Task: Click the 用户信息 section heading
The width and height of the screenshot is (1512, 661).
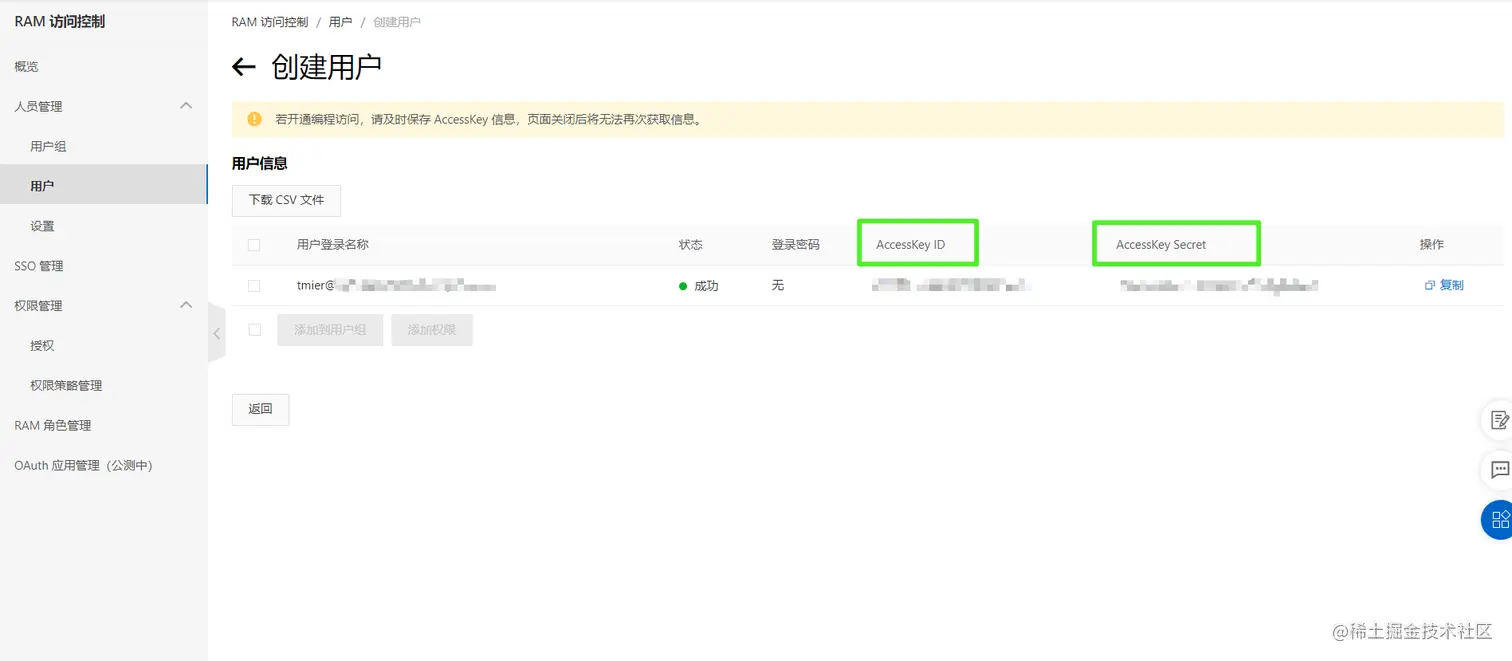Action: click(x=260, y=163)
